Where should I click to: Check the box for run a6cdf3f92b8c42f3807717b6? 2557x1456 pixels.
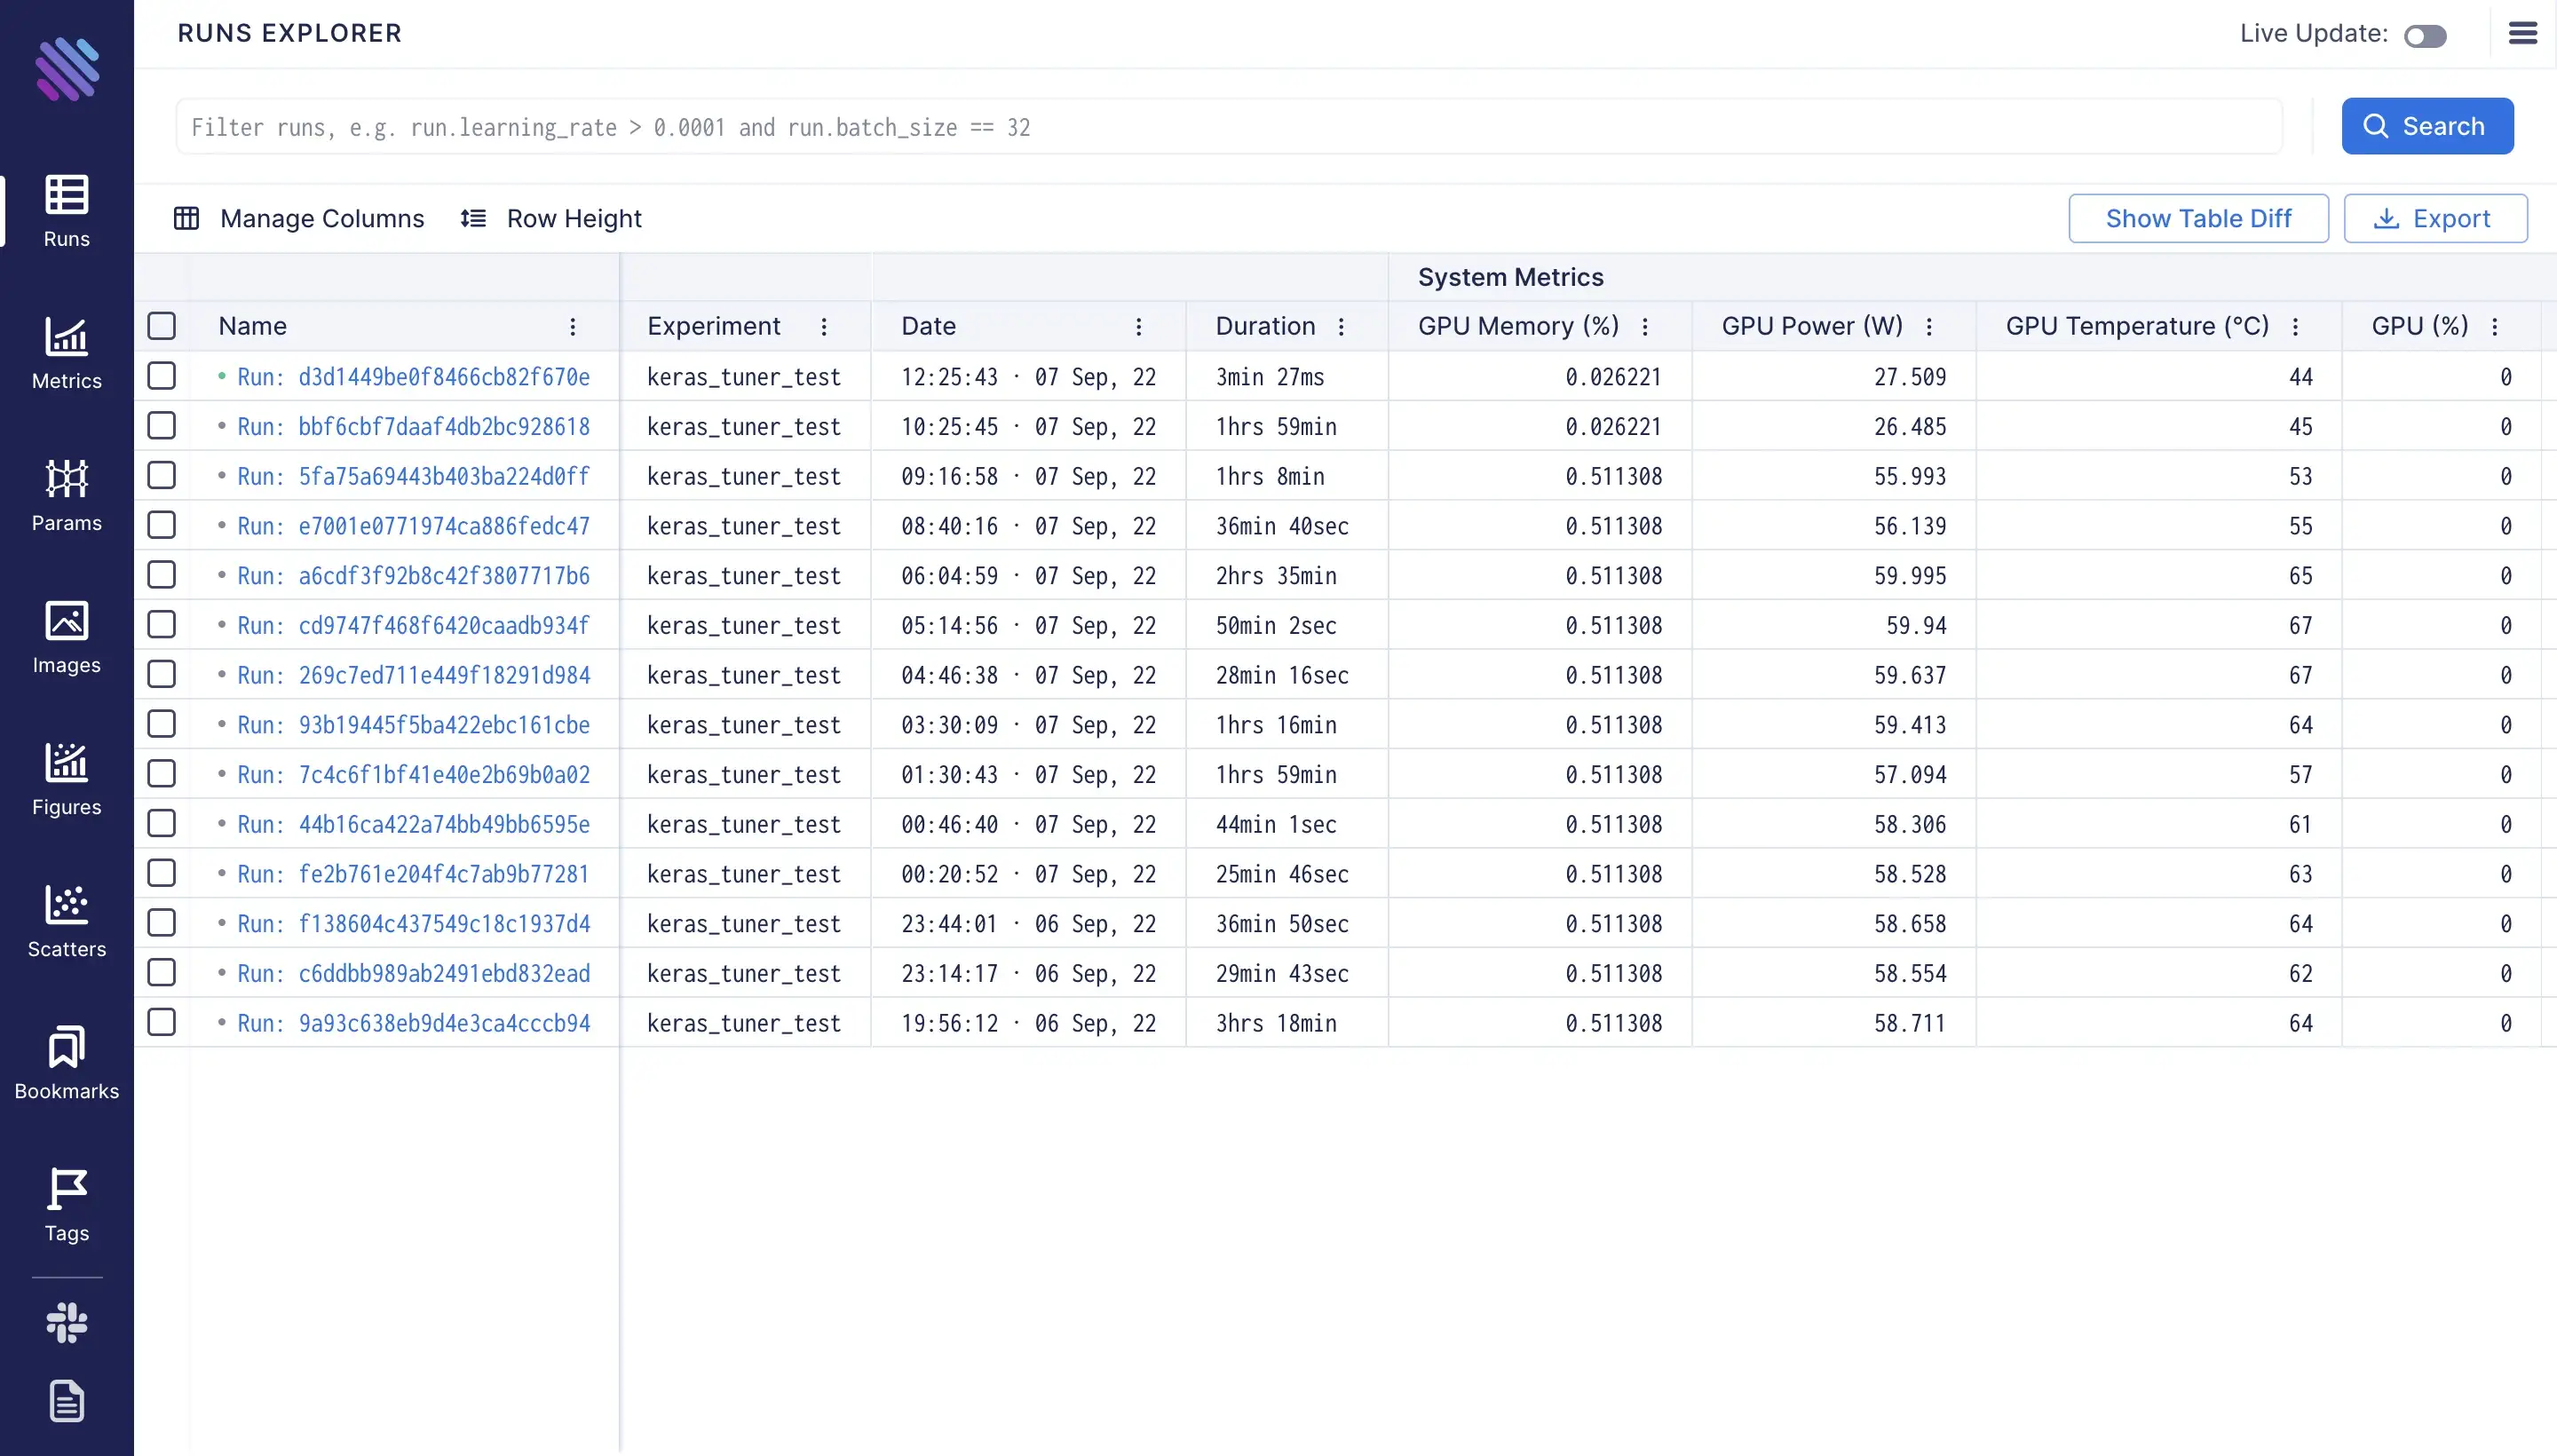[x=161, y=575]
